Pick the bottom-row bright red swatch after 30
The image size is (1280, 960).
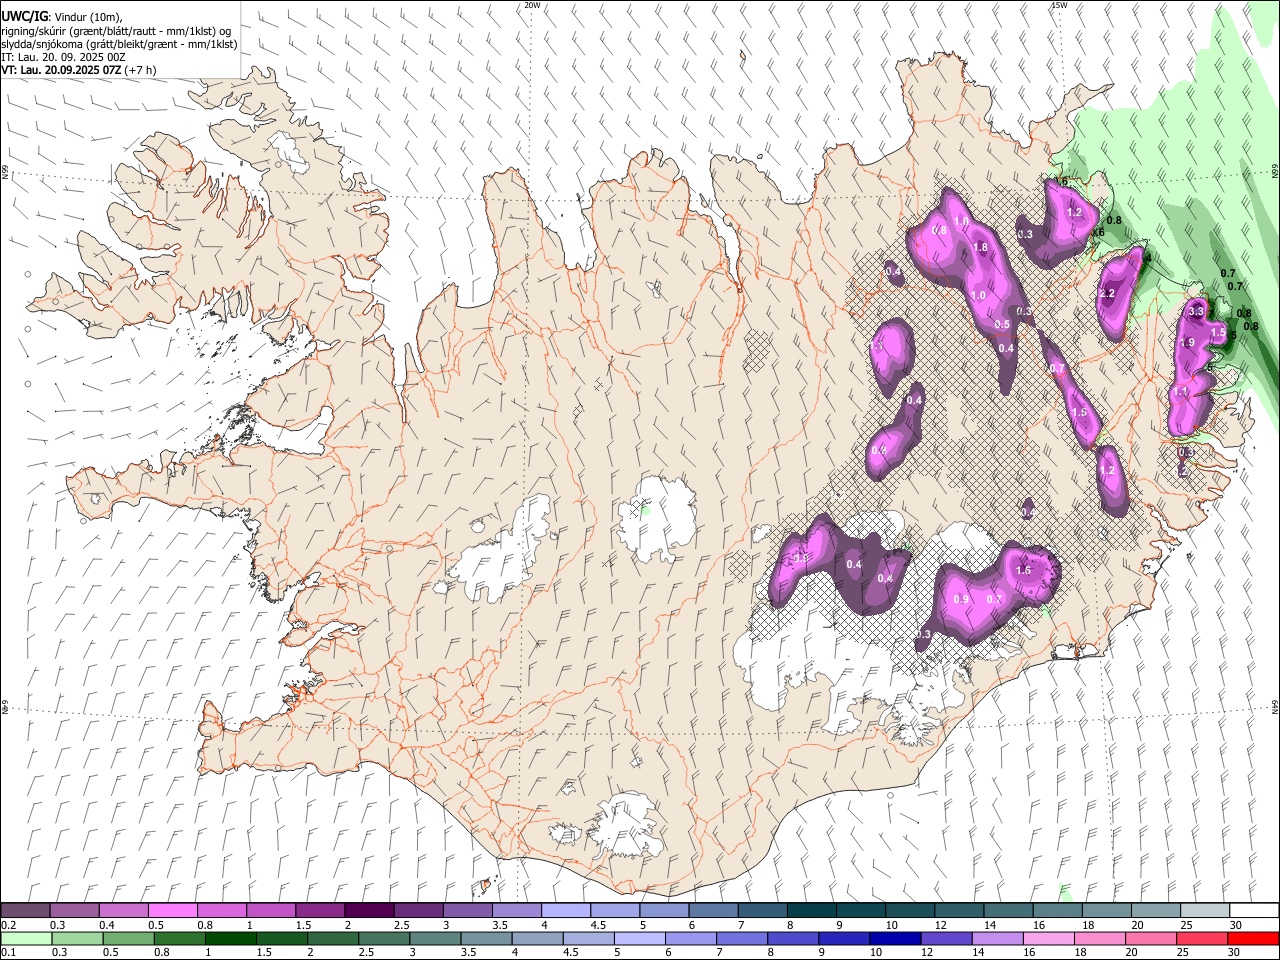(1253, 939)
